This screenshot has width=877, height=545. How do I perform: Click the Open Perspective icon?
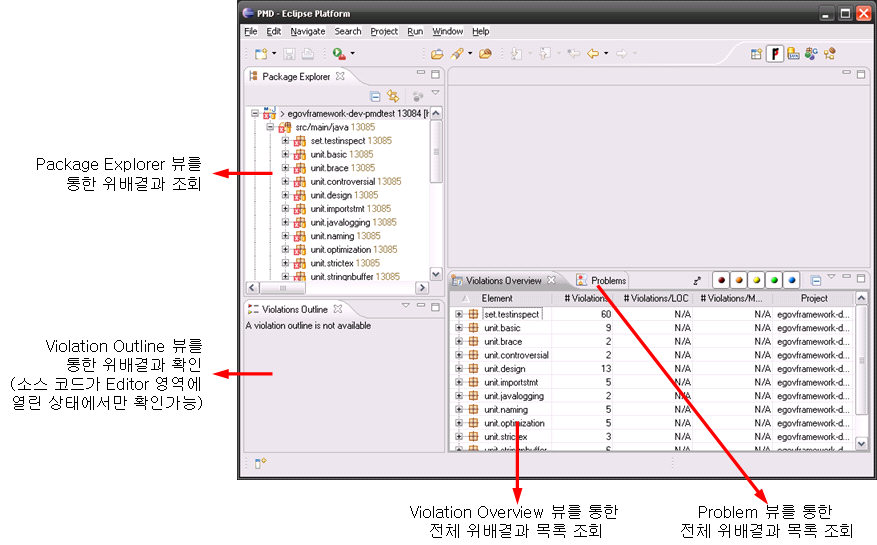[756, 54]
